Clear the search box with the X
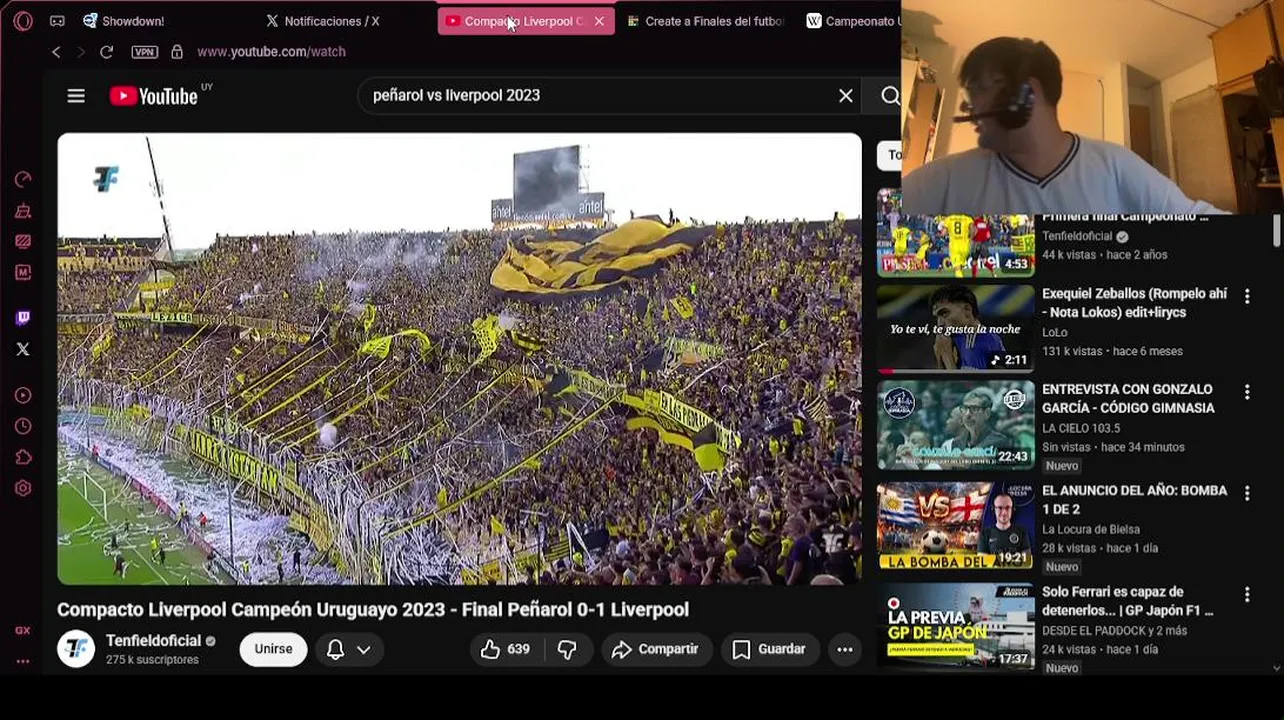This screenshot has width=1284, height=720. [x=846, y=96]
